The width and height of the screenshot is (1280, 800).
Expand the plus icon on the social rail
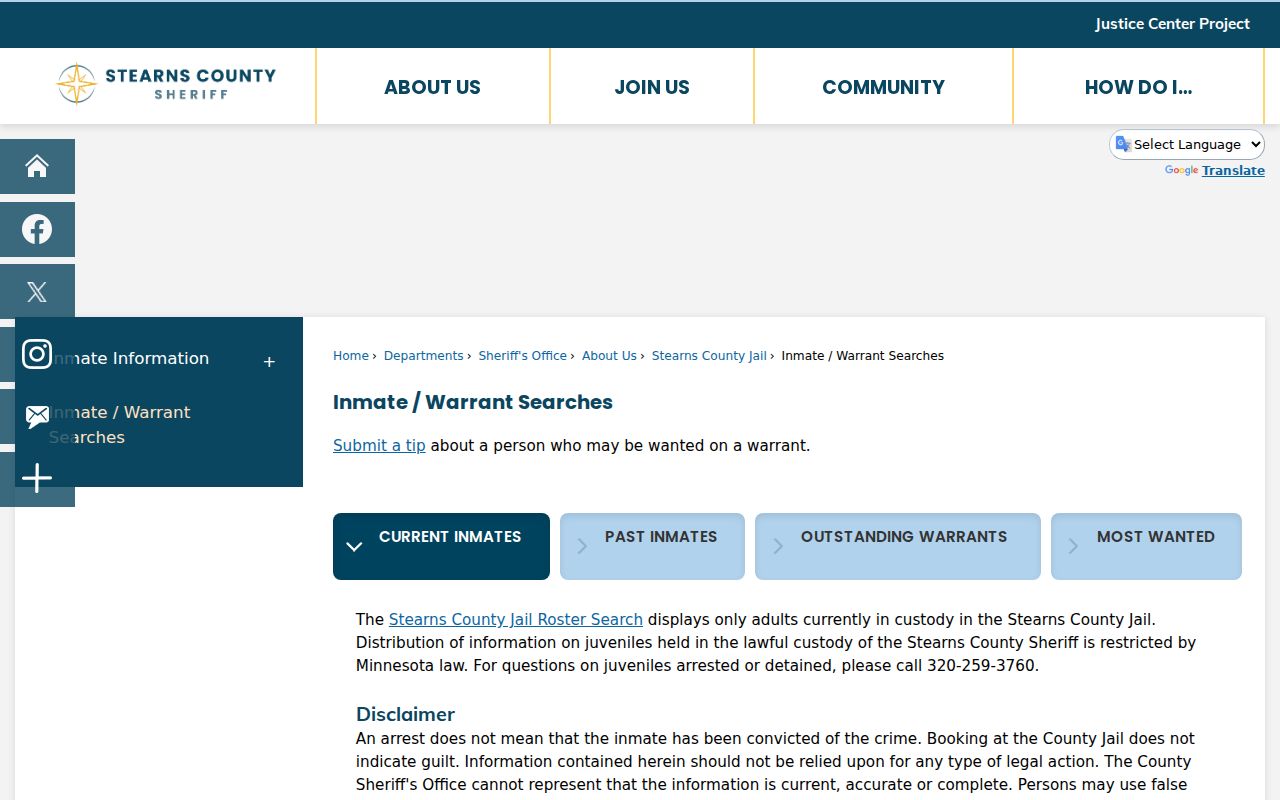[x=37, y=478]
